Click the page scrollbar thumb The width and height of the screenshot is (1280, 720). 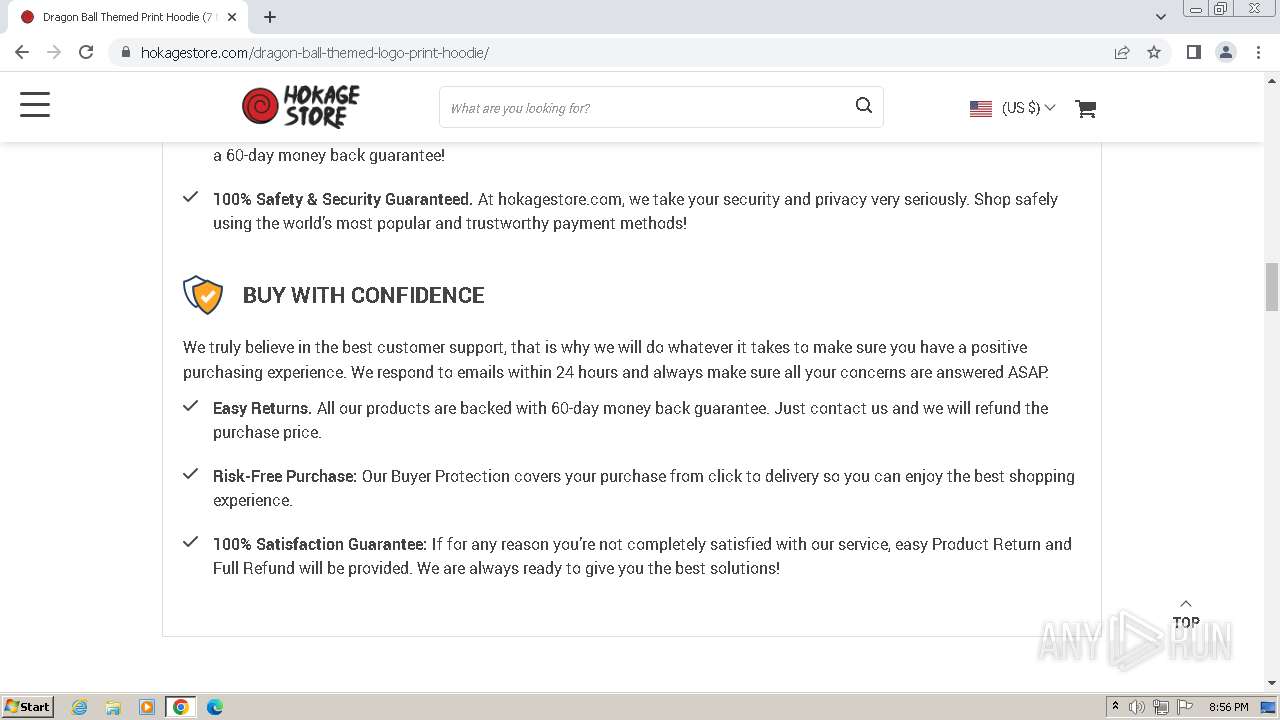[1272, 287]
